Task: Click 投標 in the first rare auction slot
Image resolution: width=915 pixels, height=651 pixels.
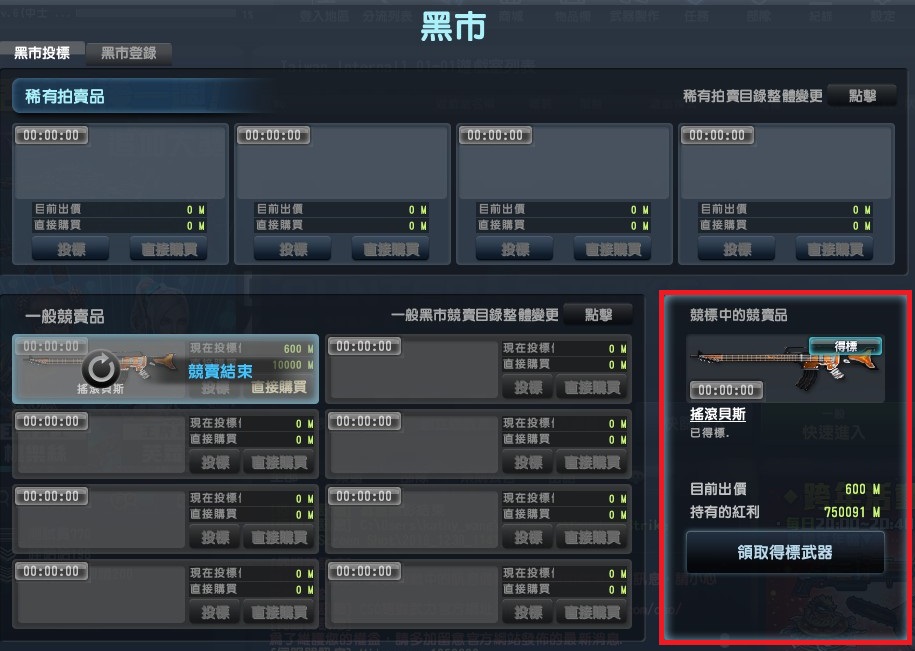Action: tap(71, 250)
